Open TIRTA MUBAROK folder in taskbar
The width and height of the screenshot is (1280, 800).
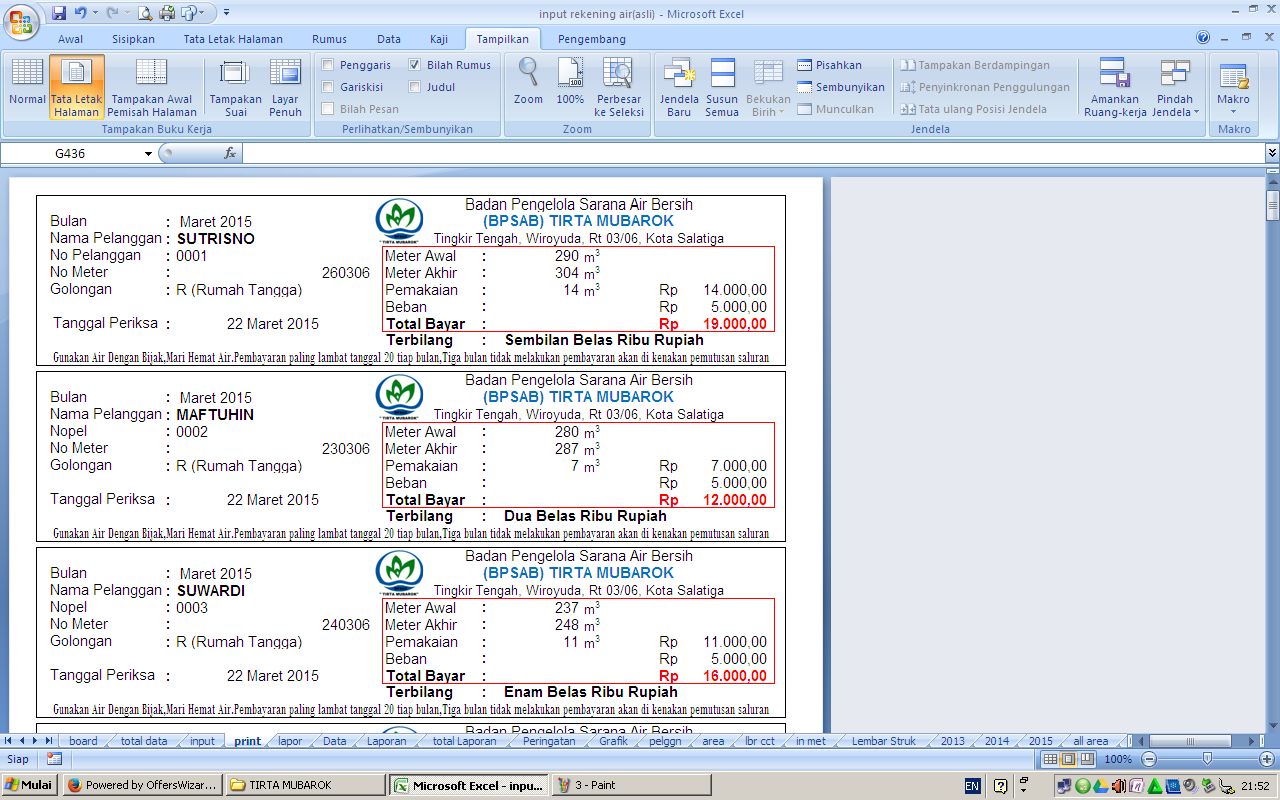[305, 785]
